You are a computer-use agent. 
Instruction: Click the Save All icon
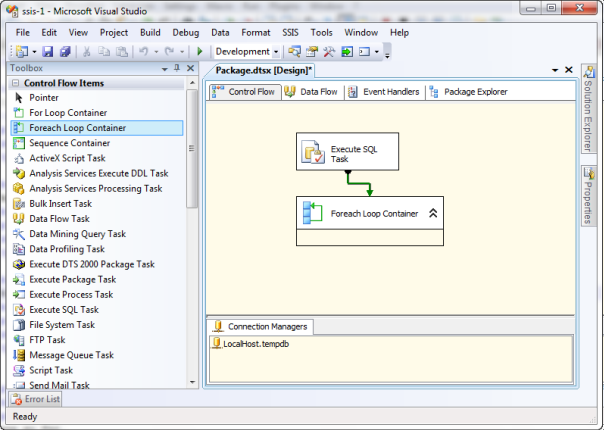pyautogui.click(x=65, y=52)
